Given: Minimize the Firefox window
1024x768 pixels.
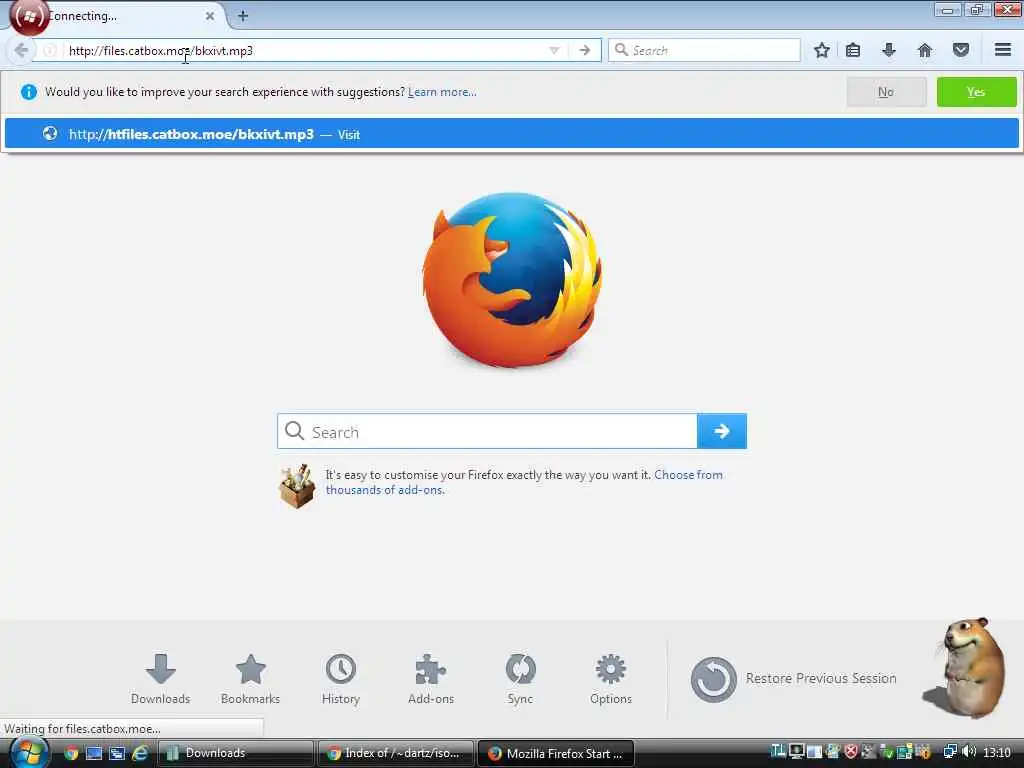Looking at the screenshot, I should pos(948,10).
